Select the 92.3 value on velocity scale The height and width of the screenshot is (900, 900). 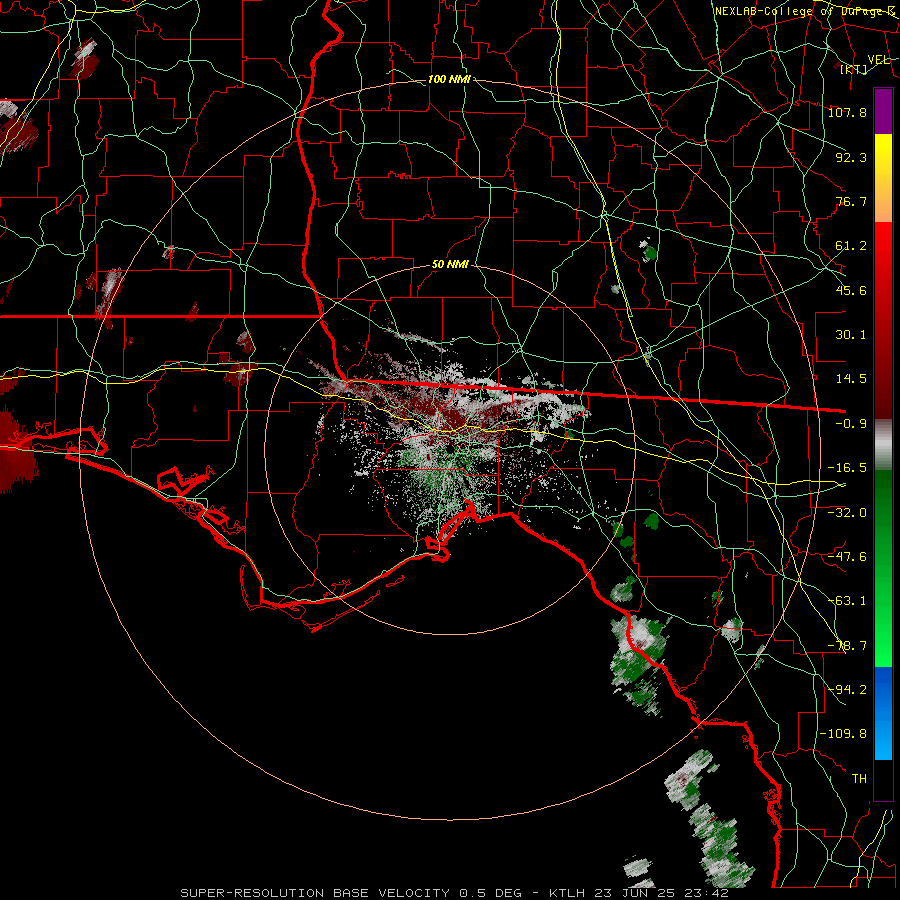(851, 157)
